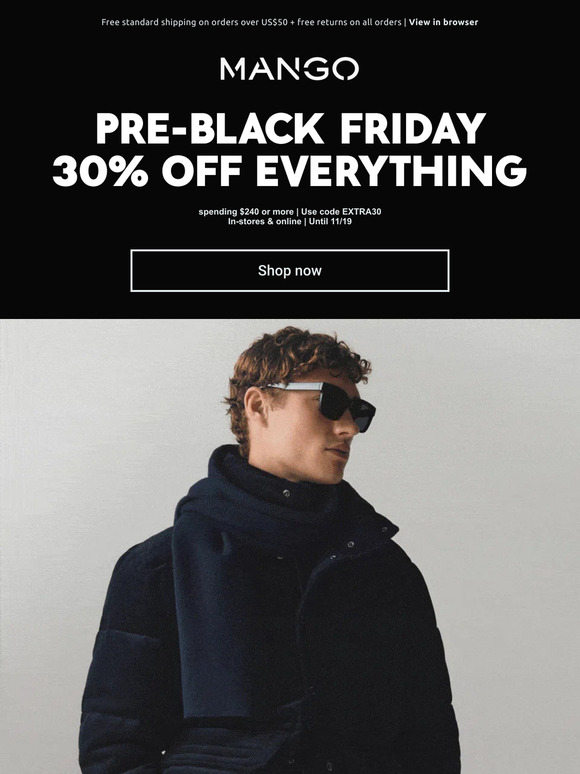Click the 30% OFF EVERYTHING headline

[x=290, y=170]
